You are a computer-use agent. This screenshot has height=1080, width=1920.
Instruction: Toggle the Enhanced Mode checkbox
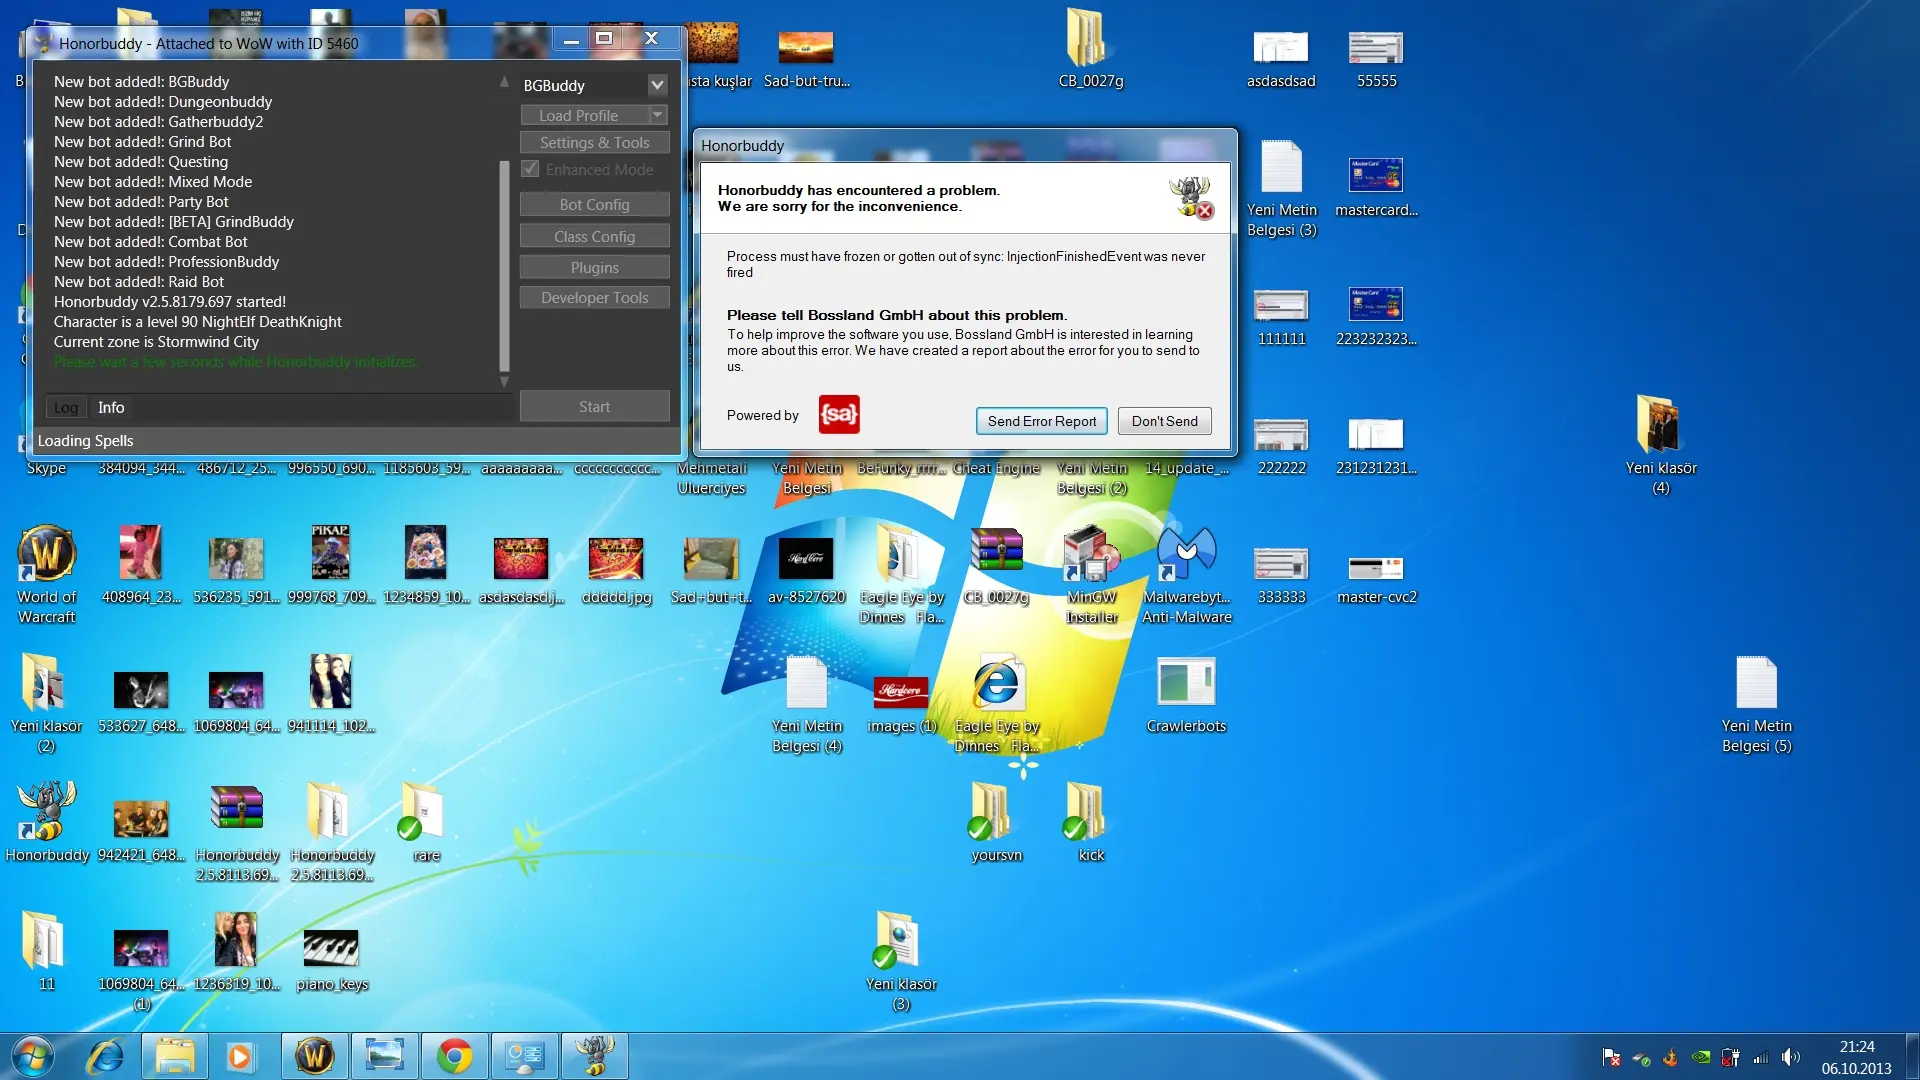[x=530, y=169]
